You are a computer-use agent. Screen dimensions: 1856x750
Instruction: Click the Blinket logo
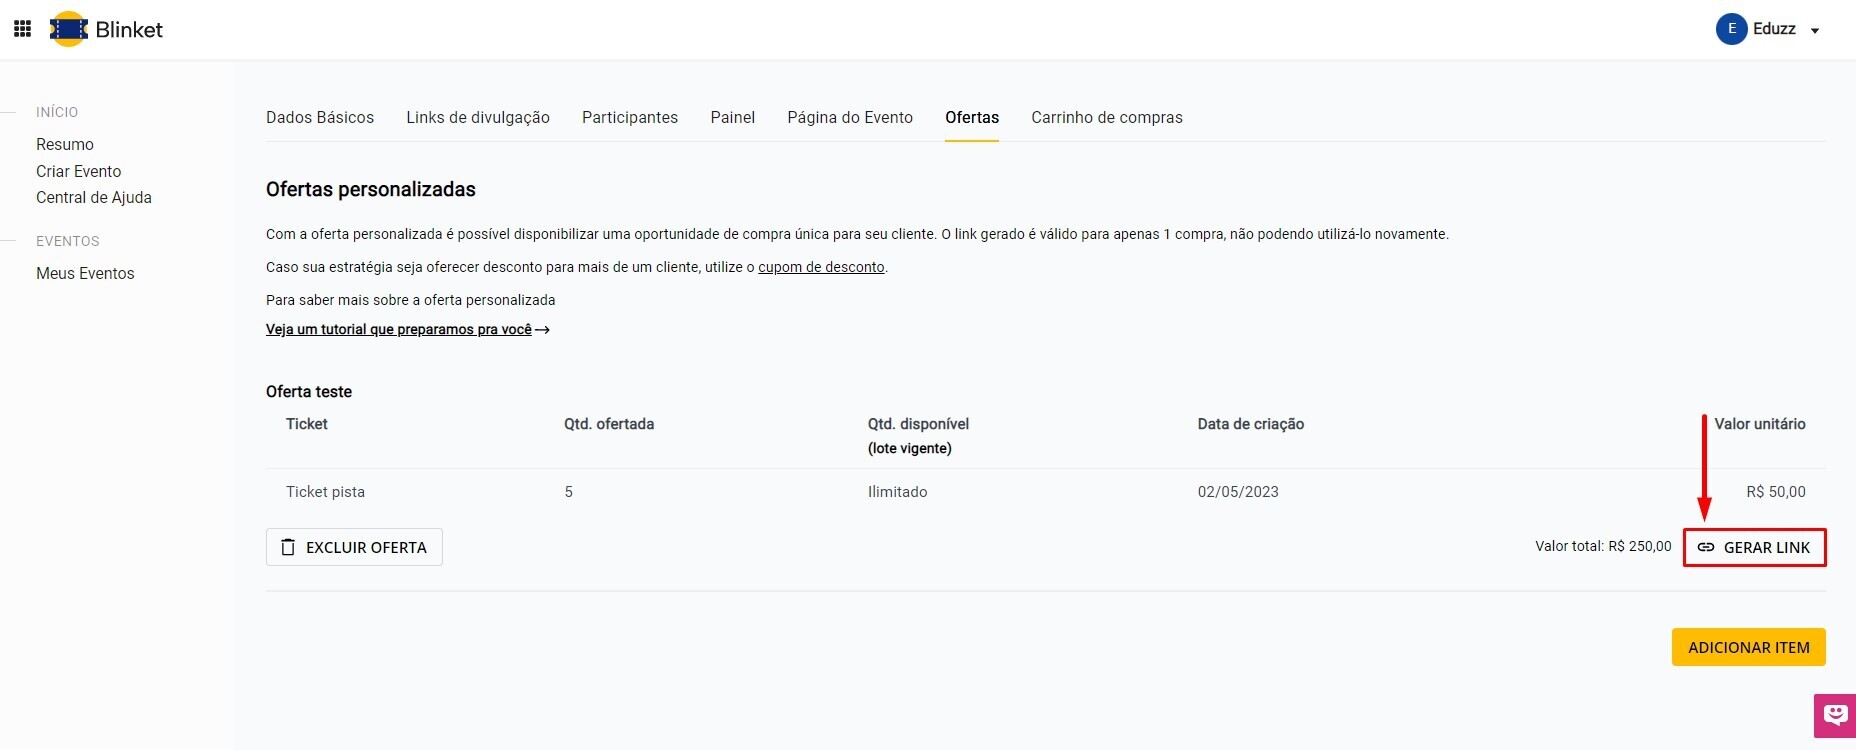(106, 29)
